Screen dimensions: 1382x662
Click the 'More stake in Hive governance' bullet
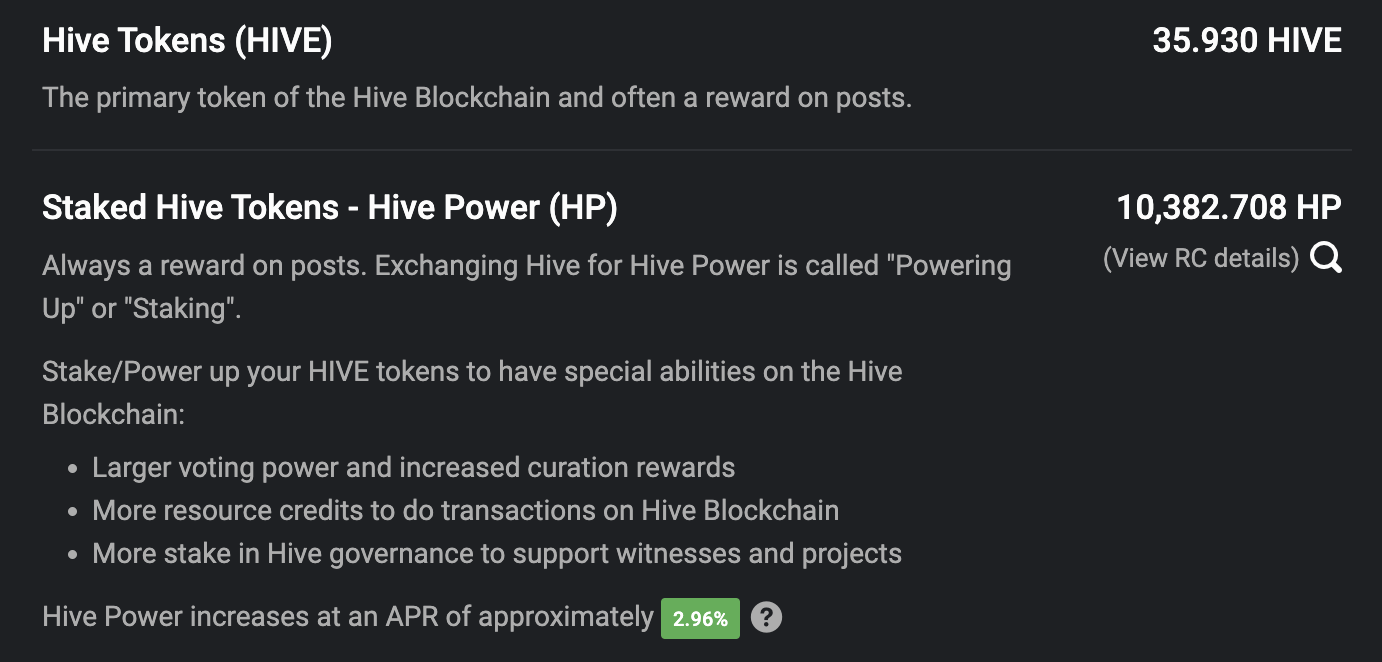coord(497,553)
